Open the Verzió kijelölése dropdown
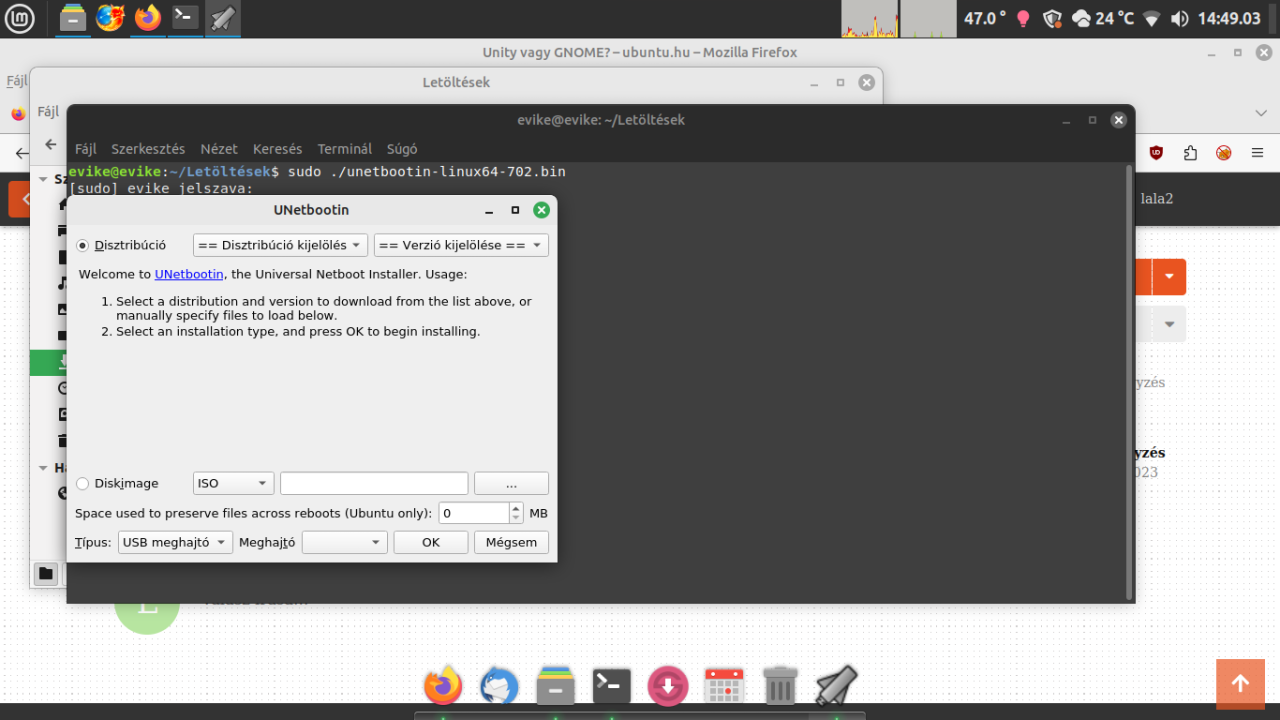Screen dimensions: 1280x720 coord(461,245)
